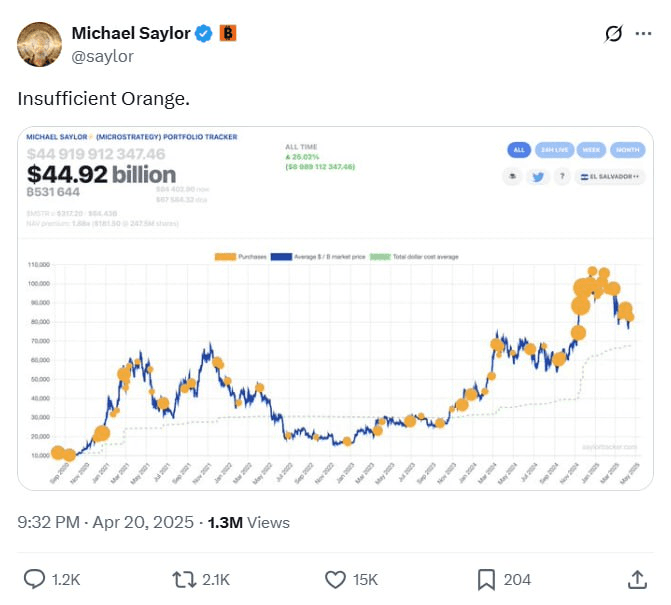Like the post with the heart icon

tap(336, 578)
